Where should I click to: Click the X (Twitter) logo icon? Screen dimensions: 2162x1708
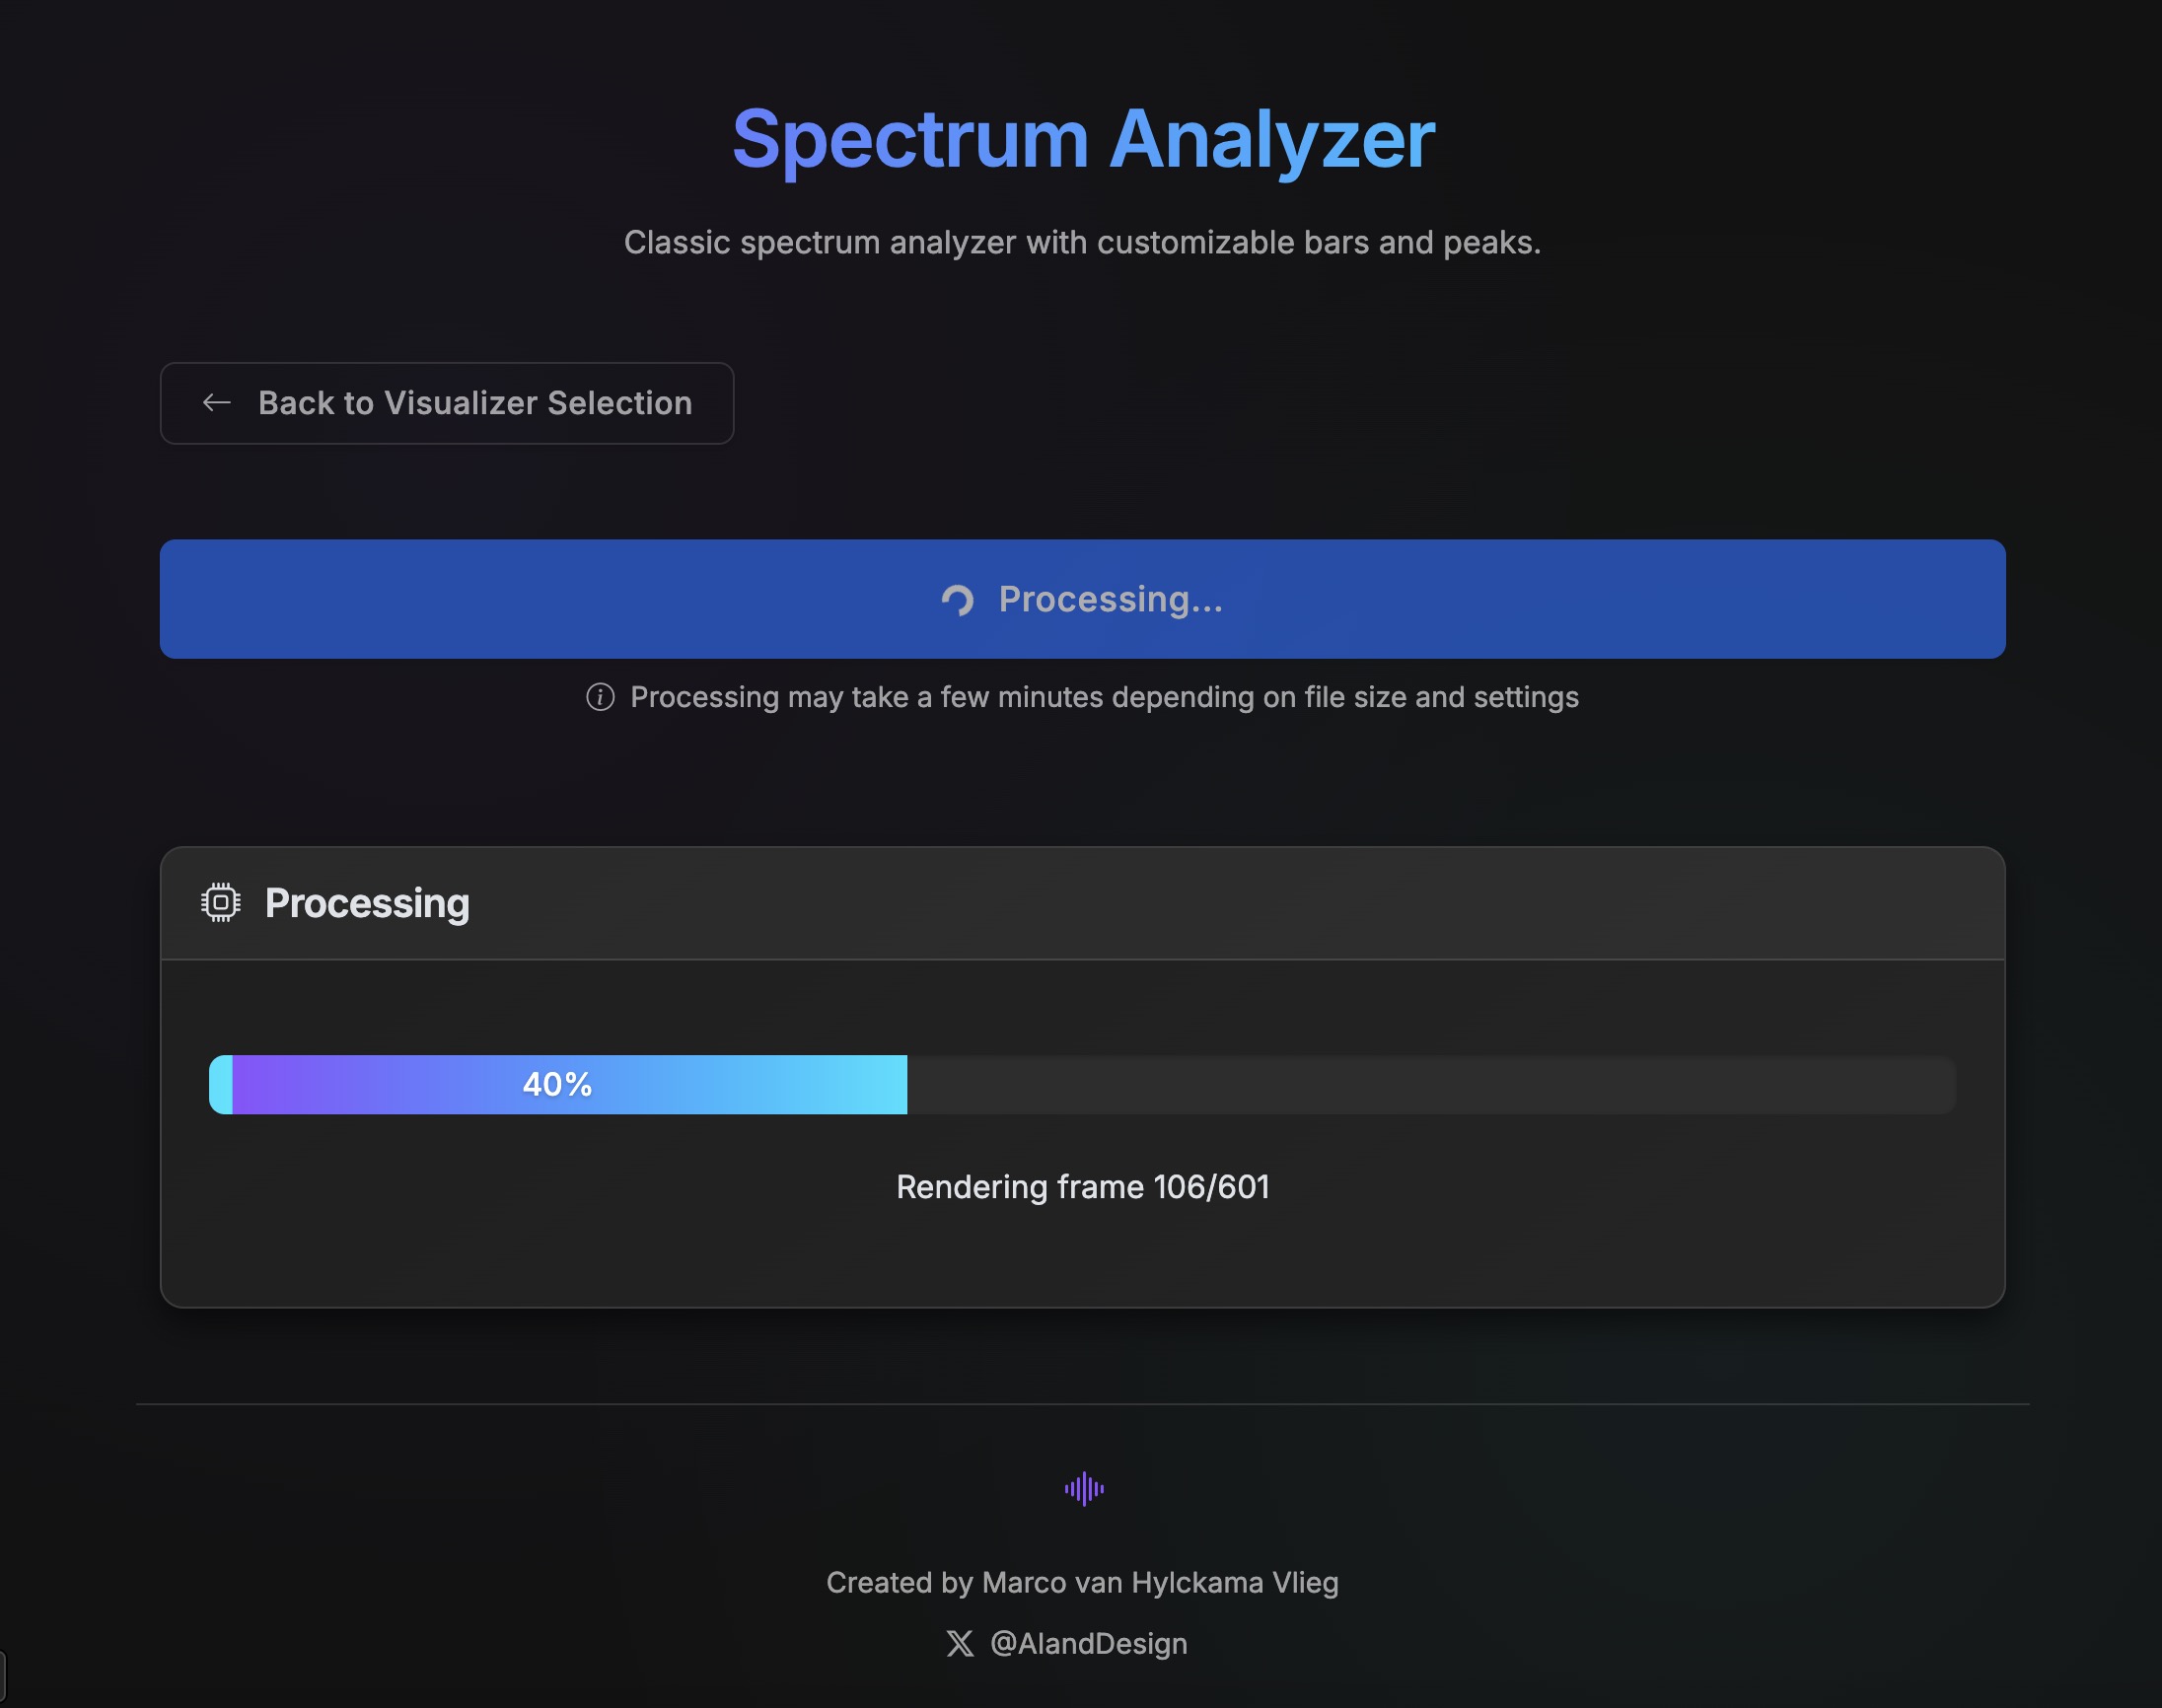pos(960,1644)
